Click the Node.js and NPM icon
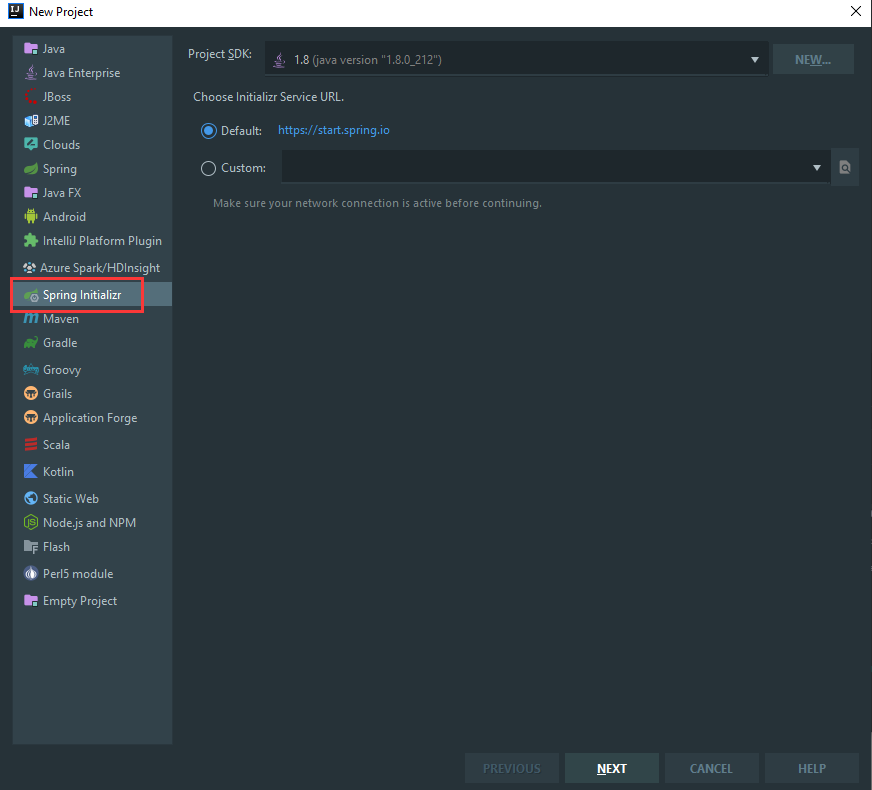Screen dimensions: 872x790 point(31,523)
